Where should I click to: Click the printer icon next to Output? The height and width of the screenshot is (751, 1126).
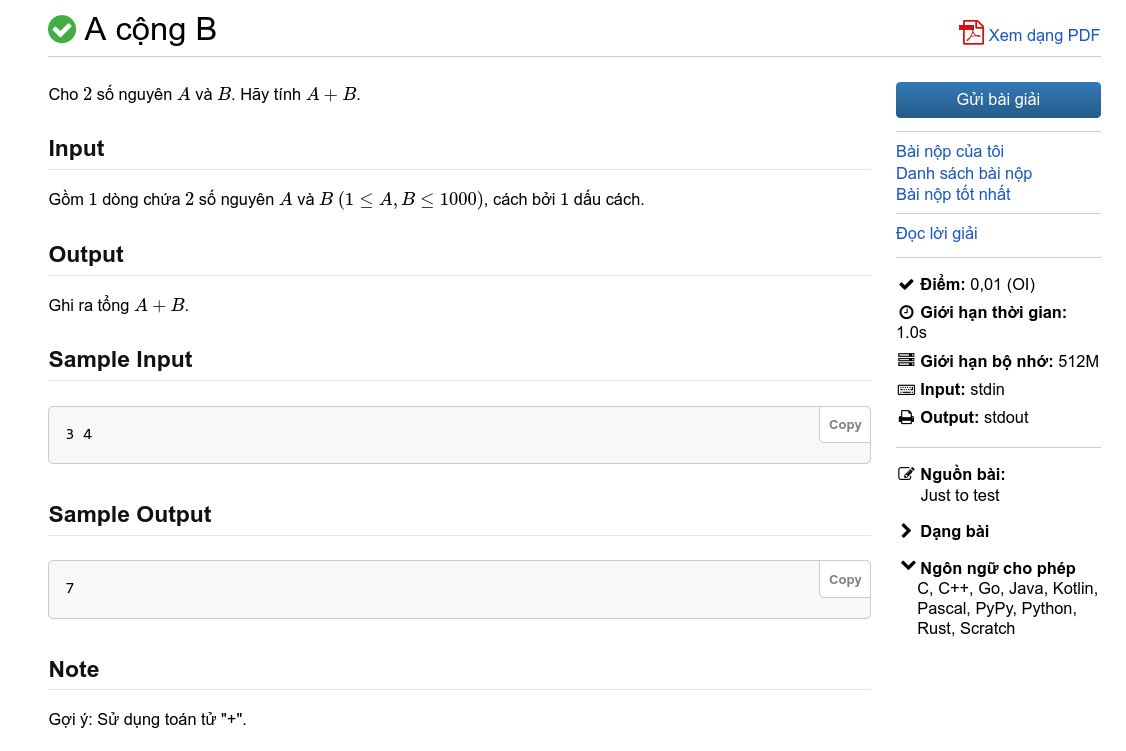coord(906,417)
